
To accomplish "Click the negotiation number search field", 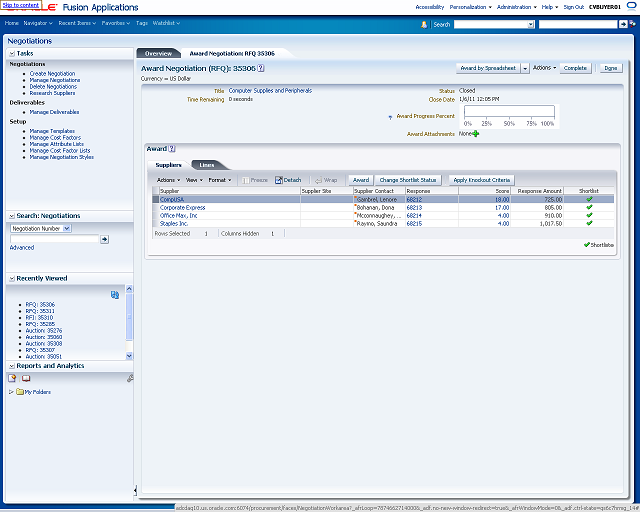I will tap(55, 239).
